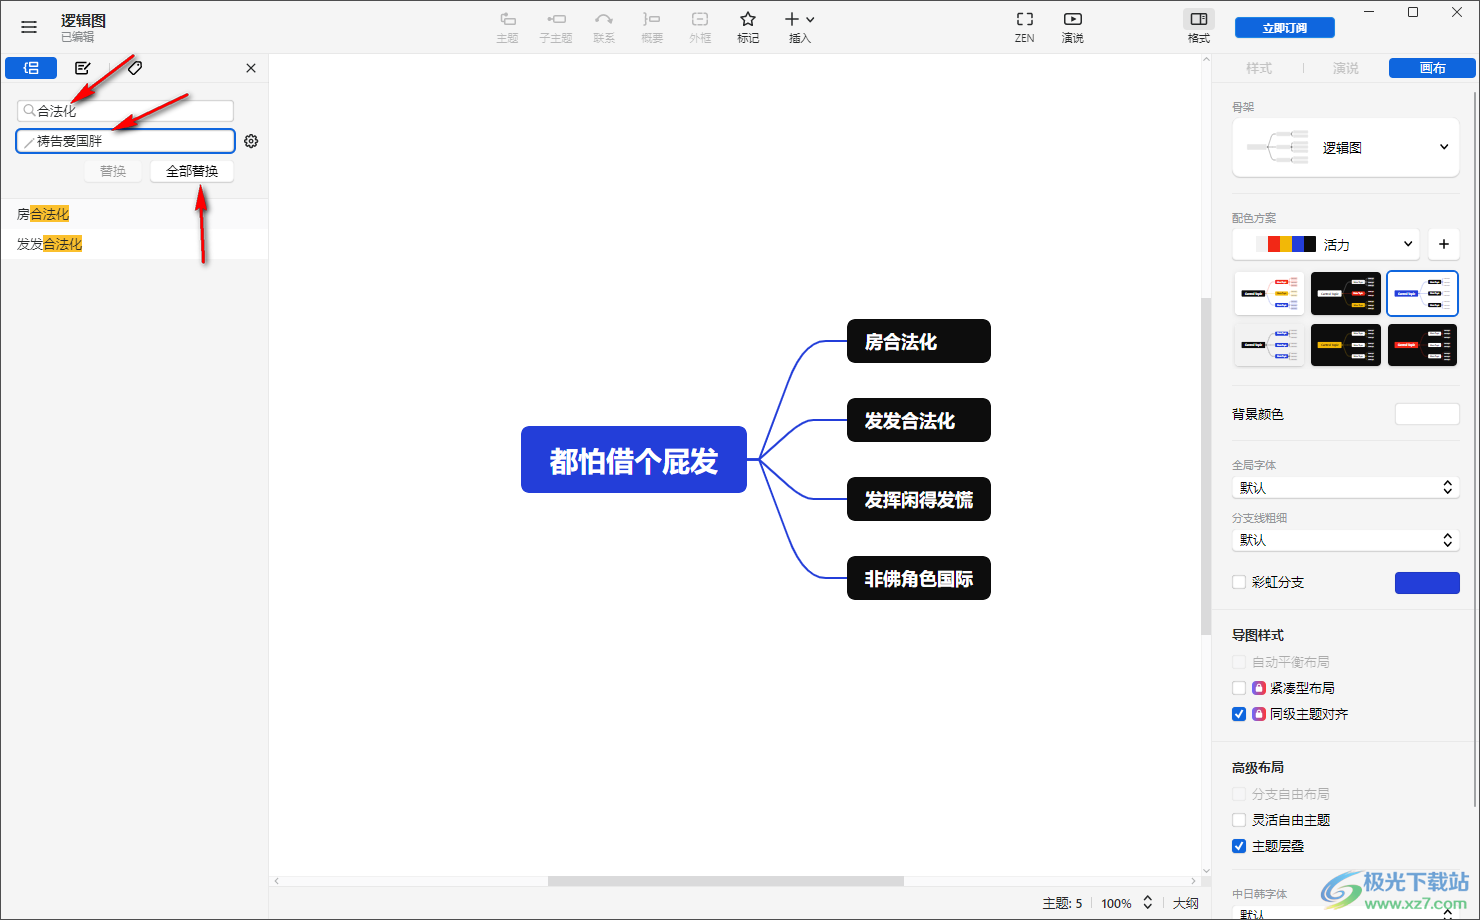Open the 全局字体 font dropdown
Viewport: 1480px width, 920px height.
(1345, 488)
